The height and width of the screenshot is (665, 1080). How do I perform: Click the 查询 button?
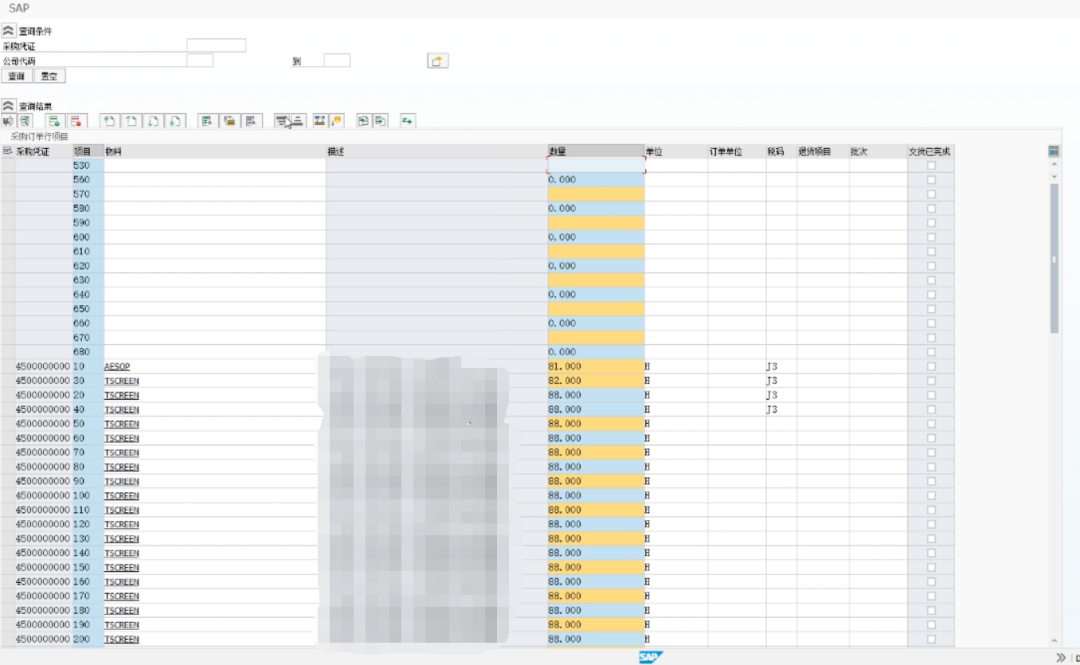pos(17,76)
